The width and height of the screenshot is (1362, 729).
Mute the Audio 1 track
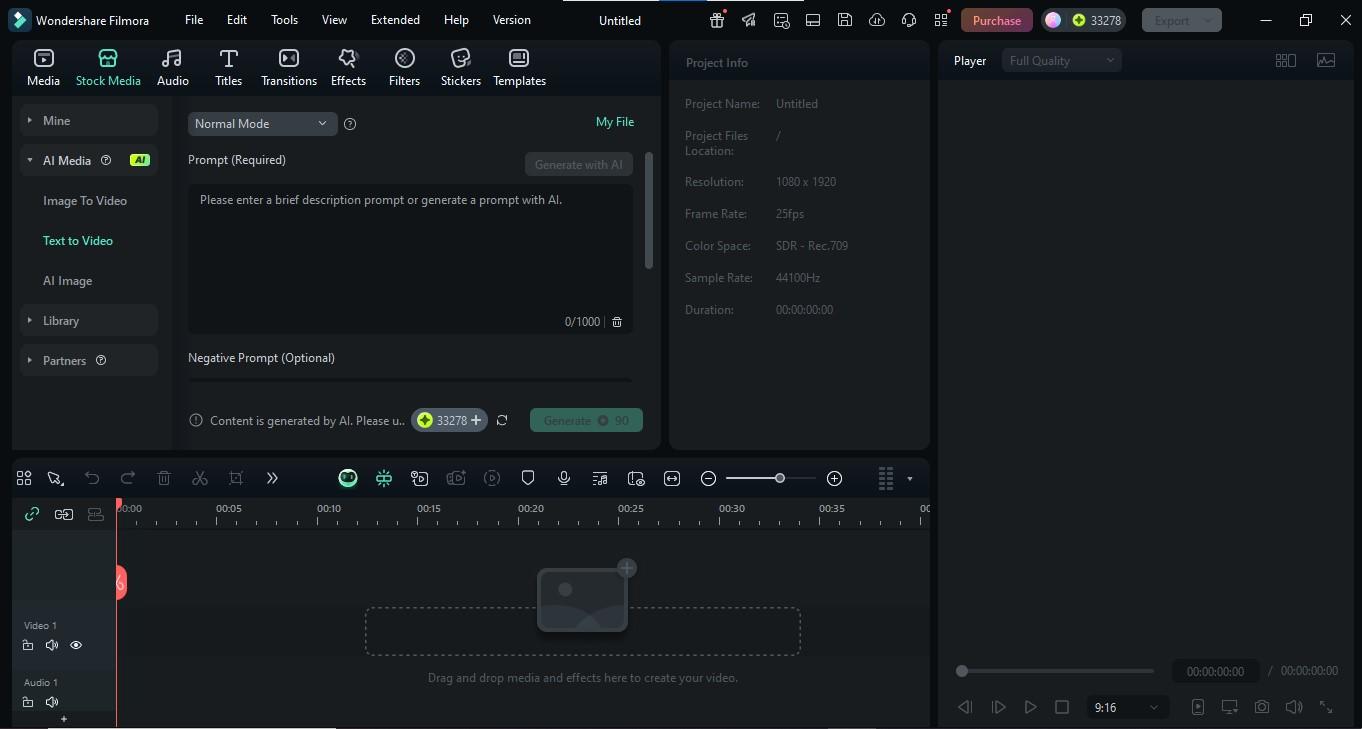pos(52,702)
